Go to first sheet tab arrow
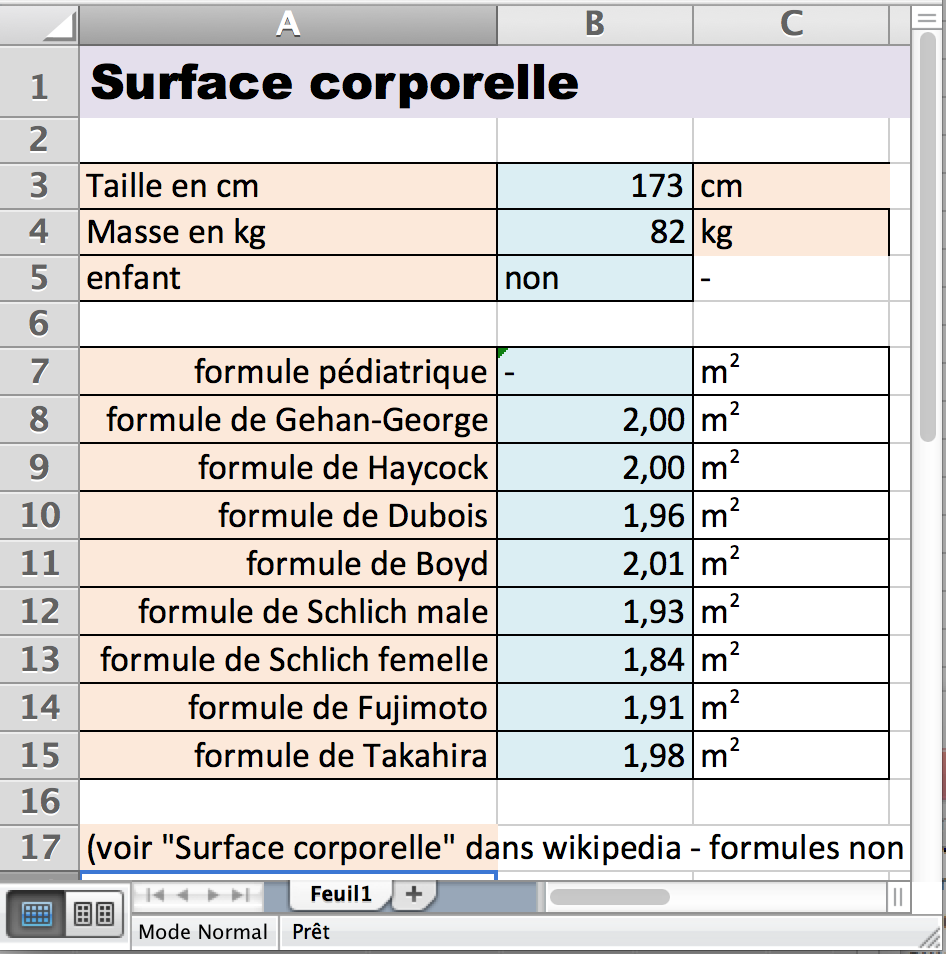 pyautogui.click(x=155, y=895)
